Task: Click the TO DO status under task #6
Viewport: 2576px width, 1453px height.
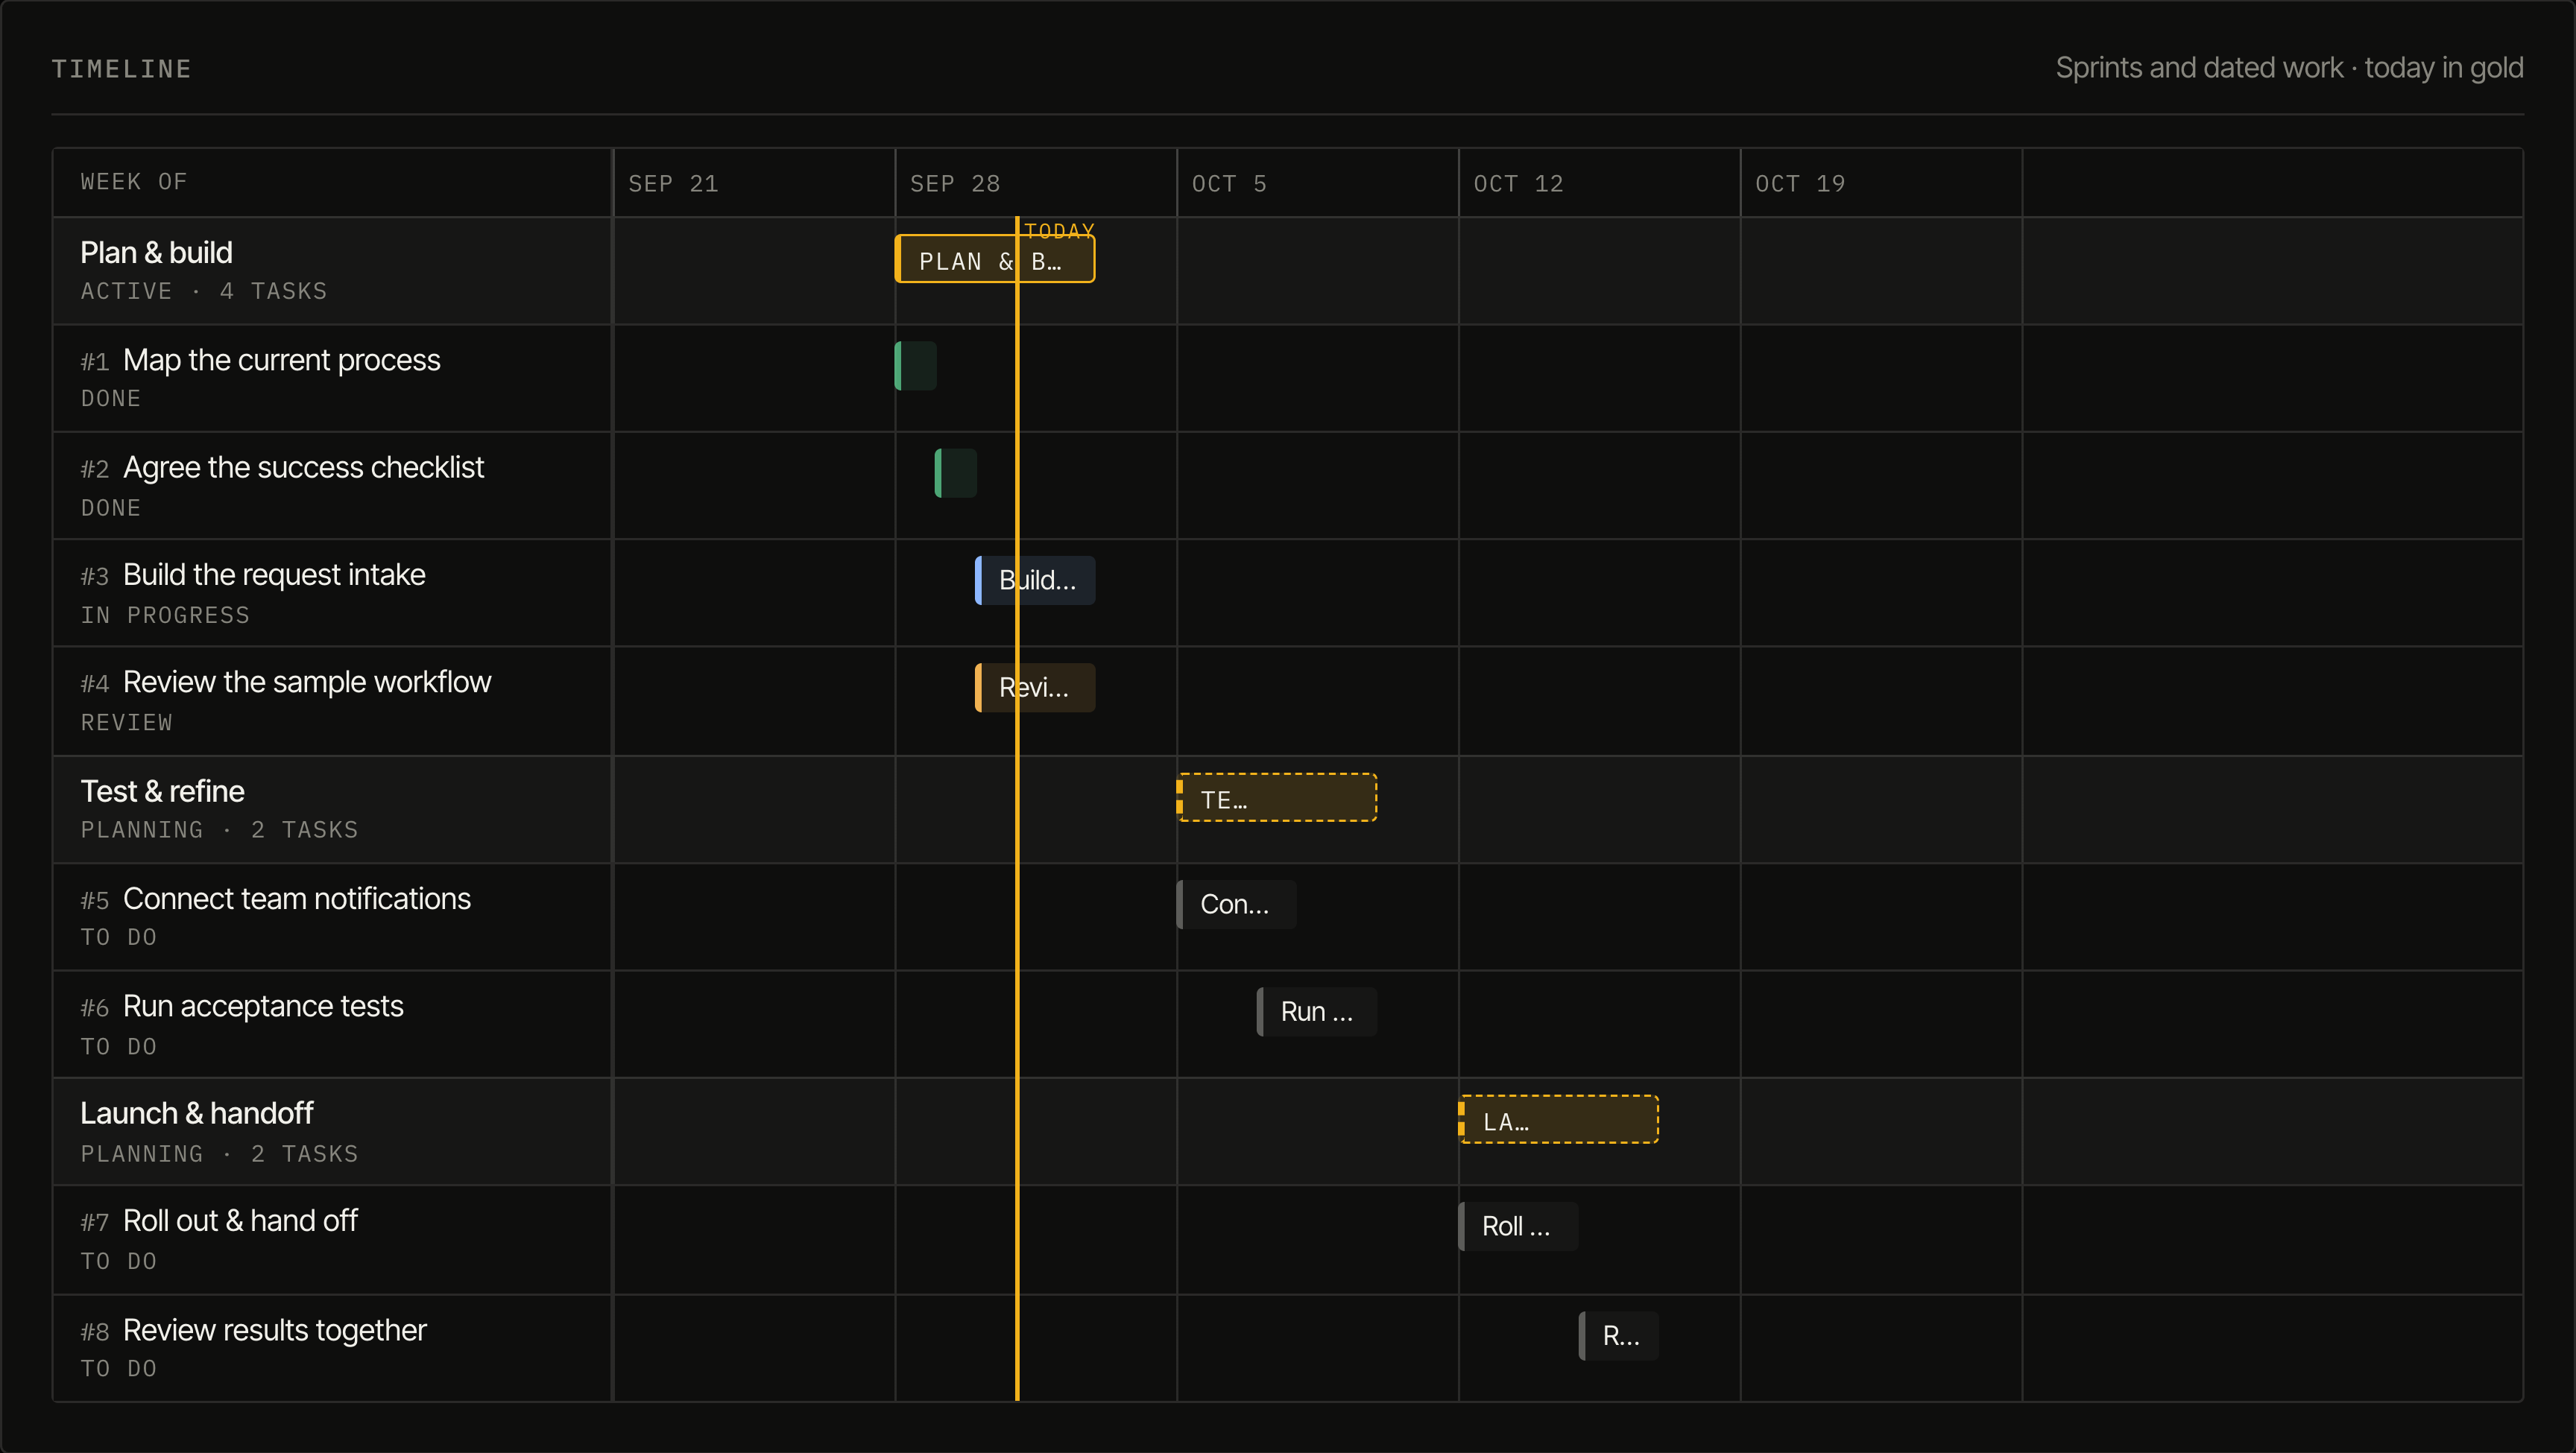Action: (x=119, y=1046)
